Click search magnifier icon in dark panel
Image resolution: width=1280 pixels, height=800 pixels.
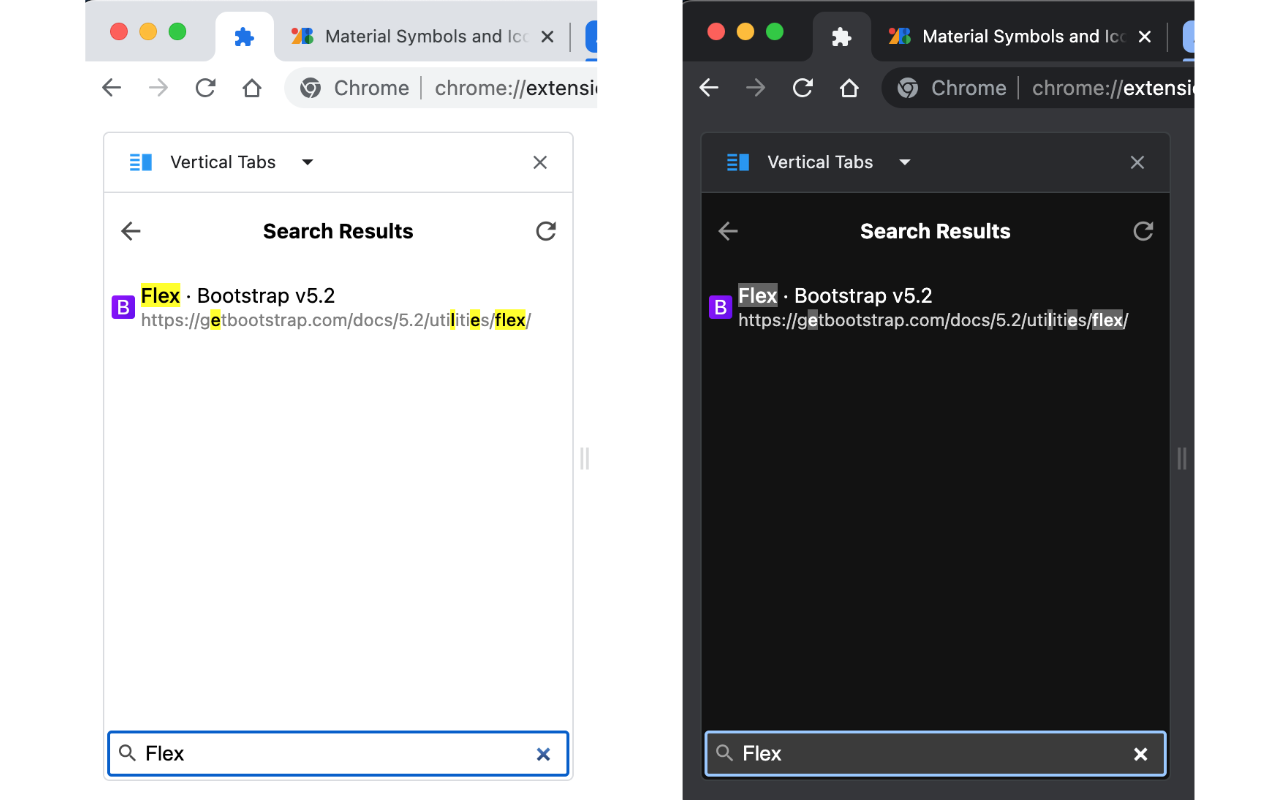pyautogui.click(x=724, y=753)
